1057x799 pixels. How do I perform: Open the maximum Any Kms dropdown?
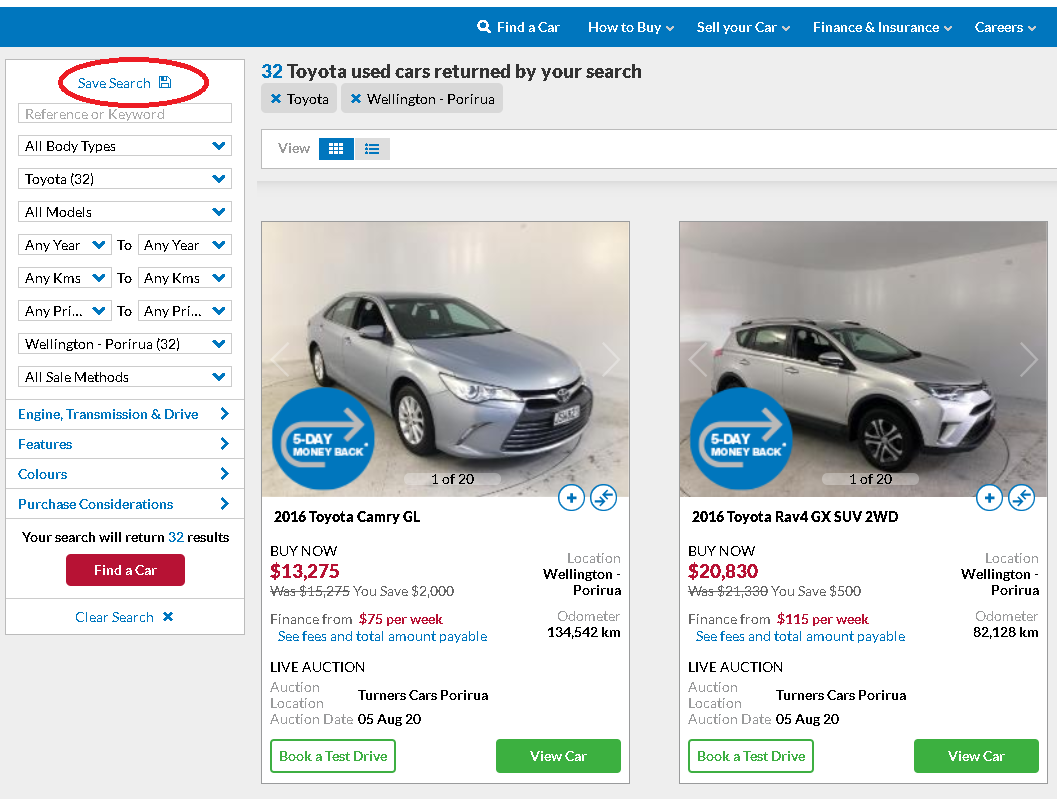click(185, 278)
